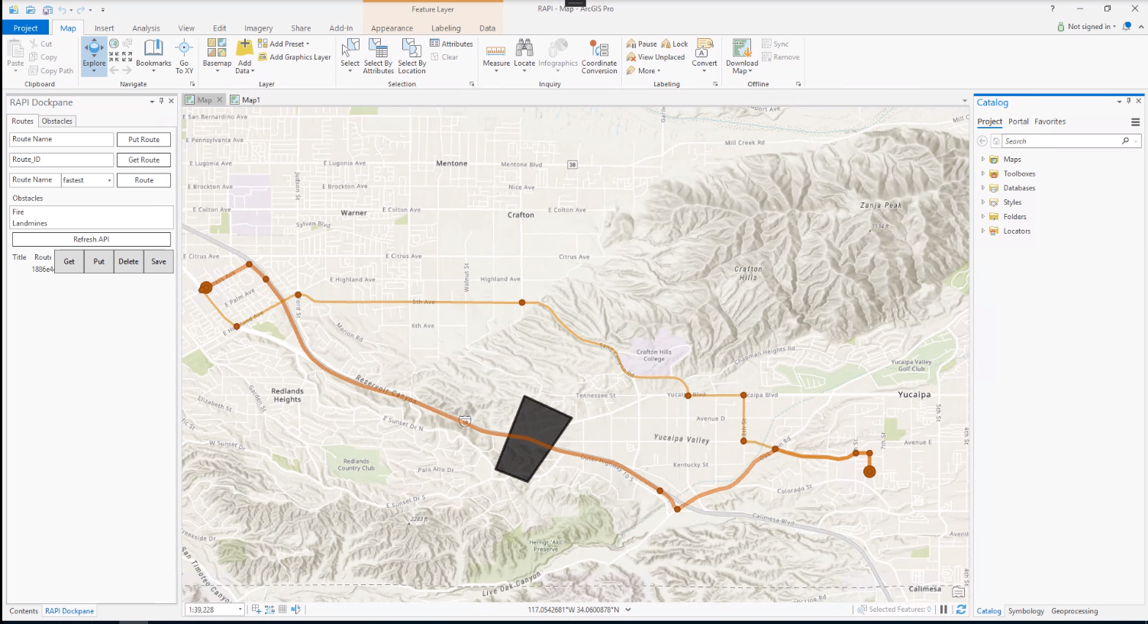
Task: Click the Refresh API button
Action: pyautogui.click(x=92, y=239)
